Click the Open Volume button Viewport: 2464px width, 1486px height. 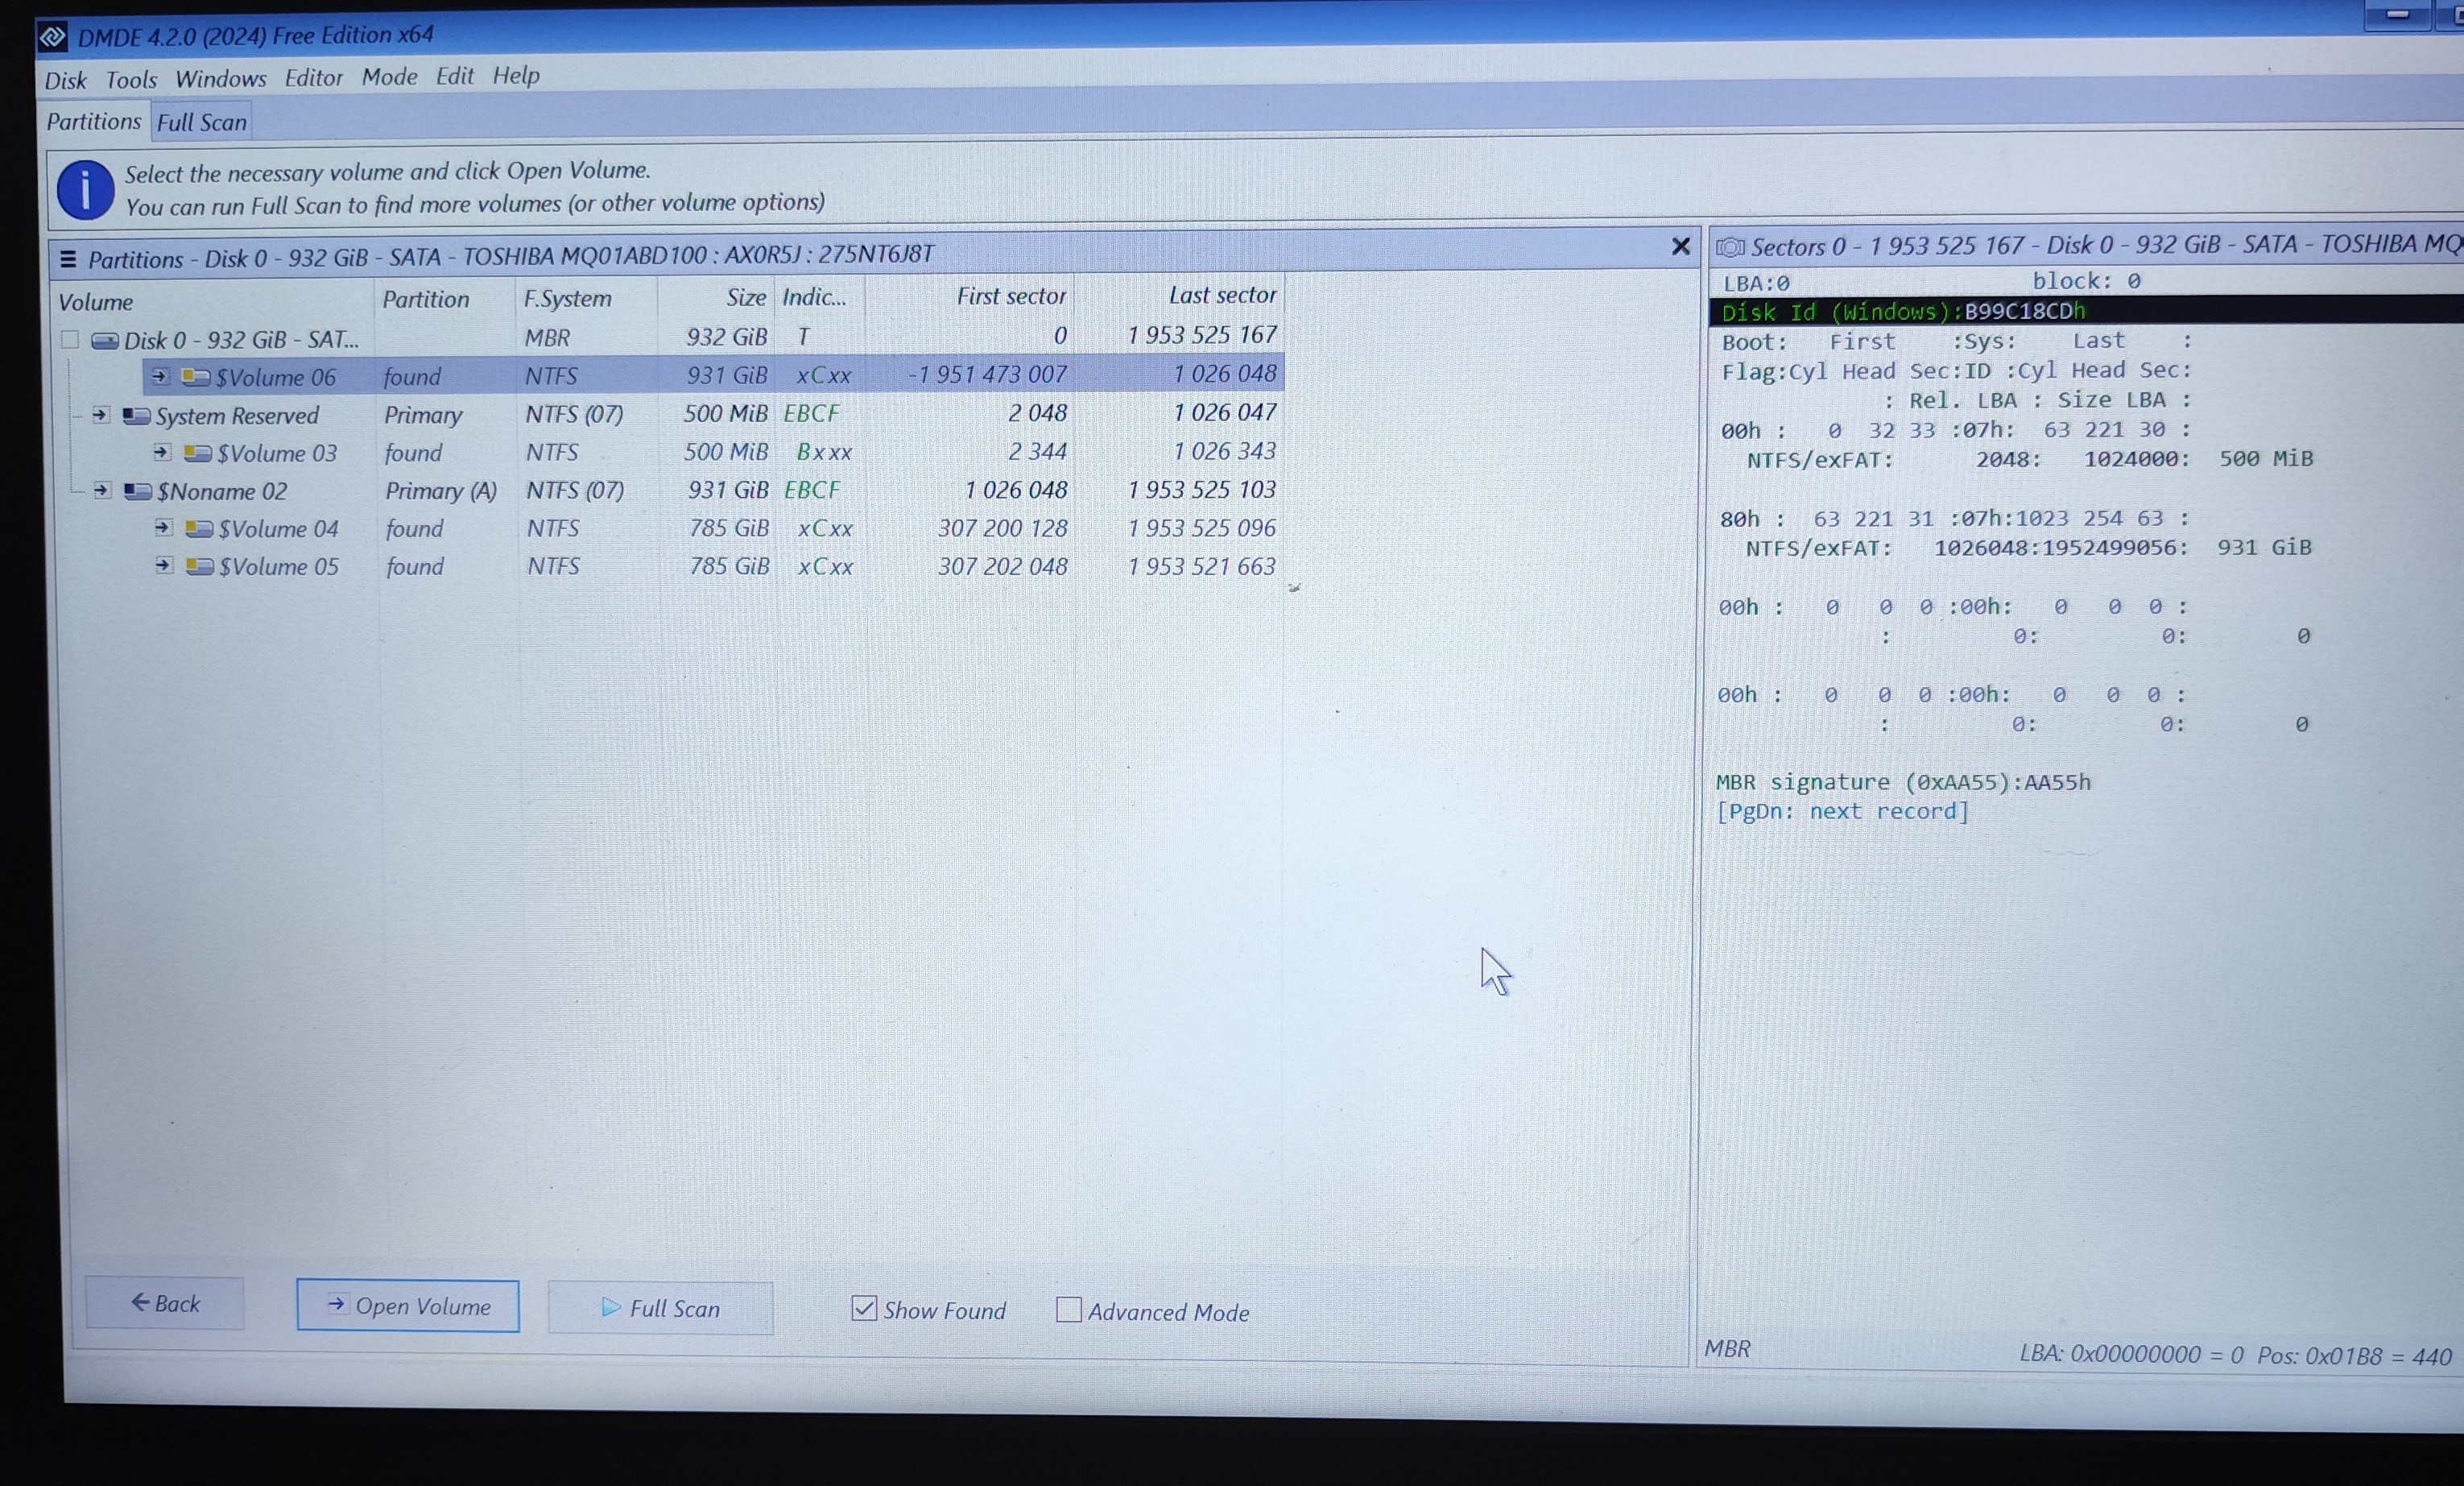pyautogui.click(x=408, y=1306)
